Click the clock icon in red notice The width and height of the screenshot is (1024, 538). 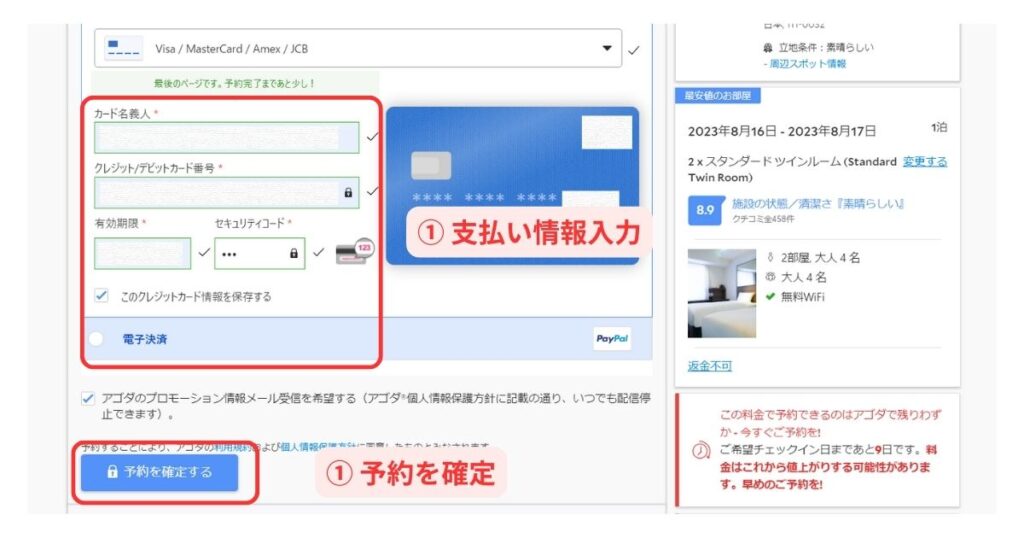coord(701,451)
